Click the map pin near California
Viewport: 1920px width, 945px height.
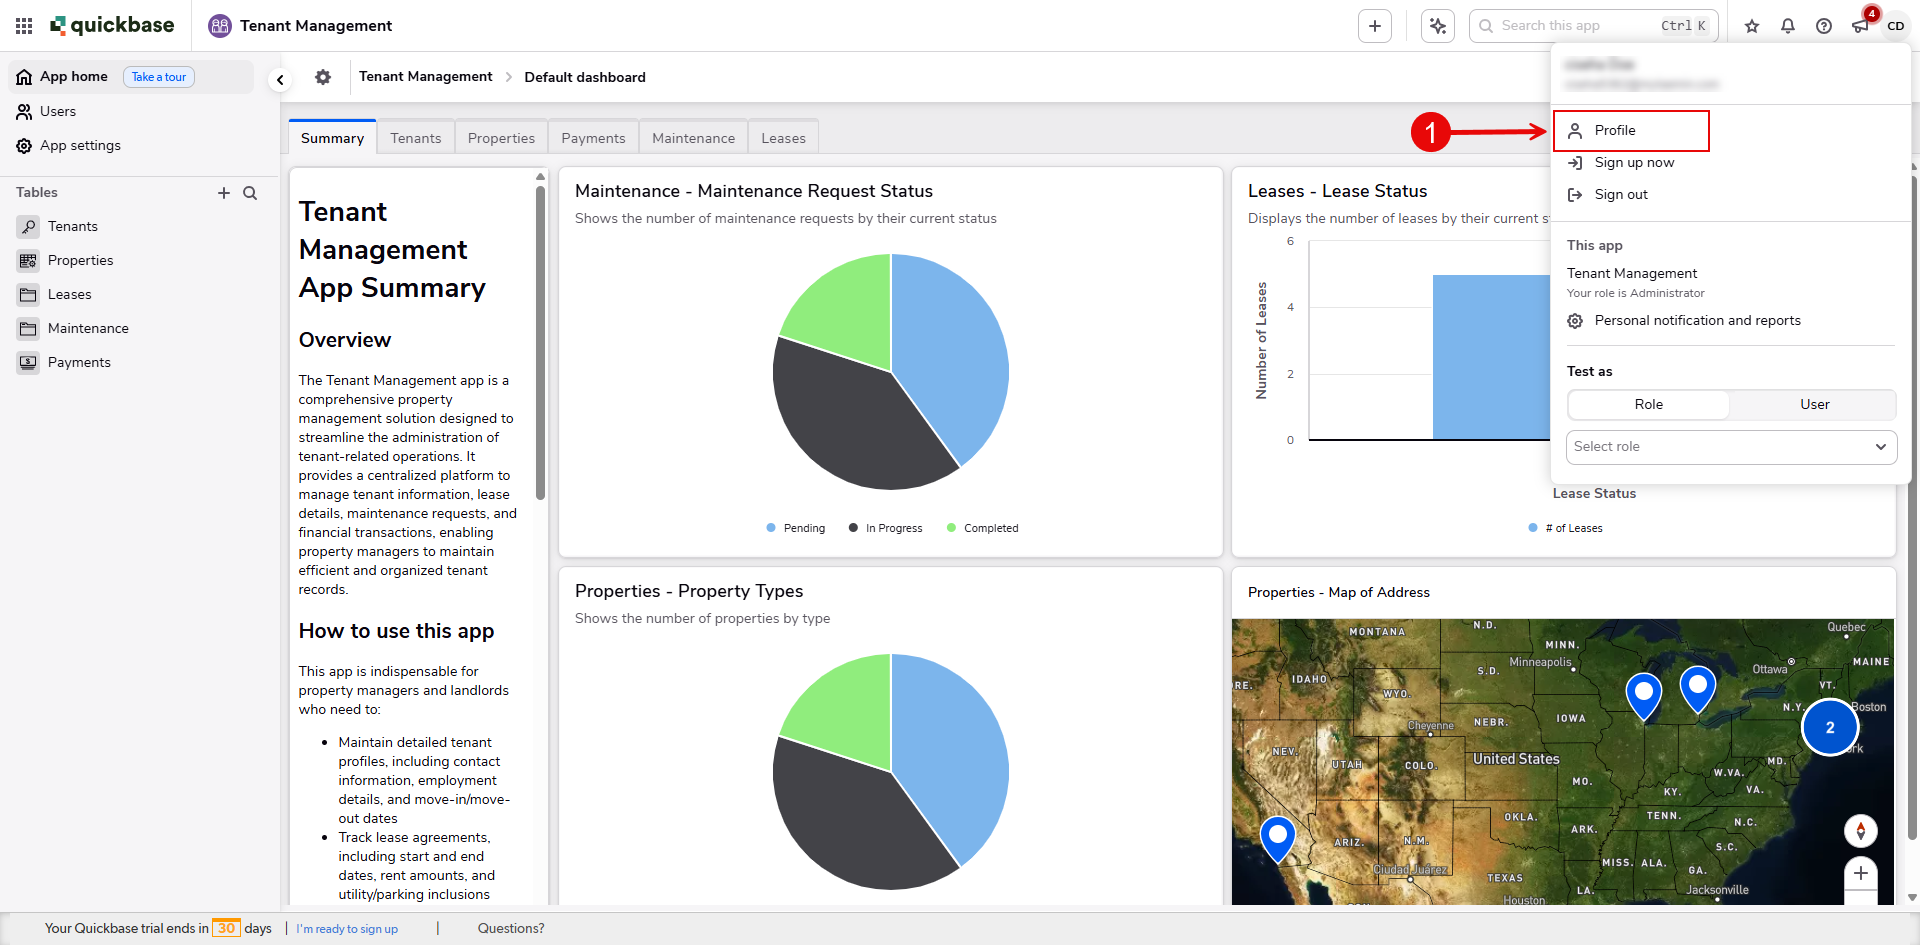(x=1277, y=839)
